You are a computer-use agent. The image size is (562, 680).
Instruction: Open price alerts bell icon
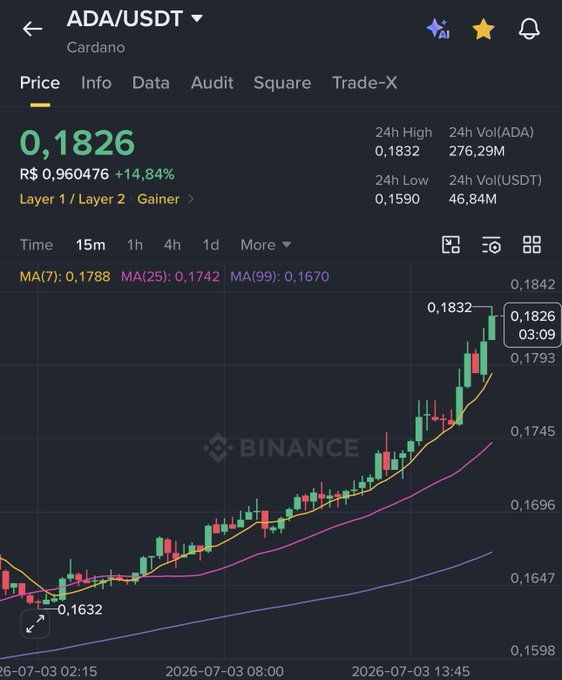529,29
